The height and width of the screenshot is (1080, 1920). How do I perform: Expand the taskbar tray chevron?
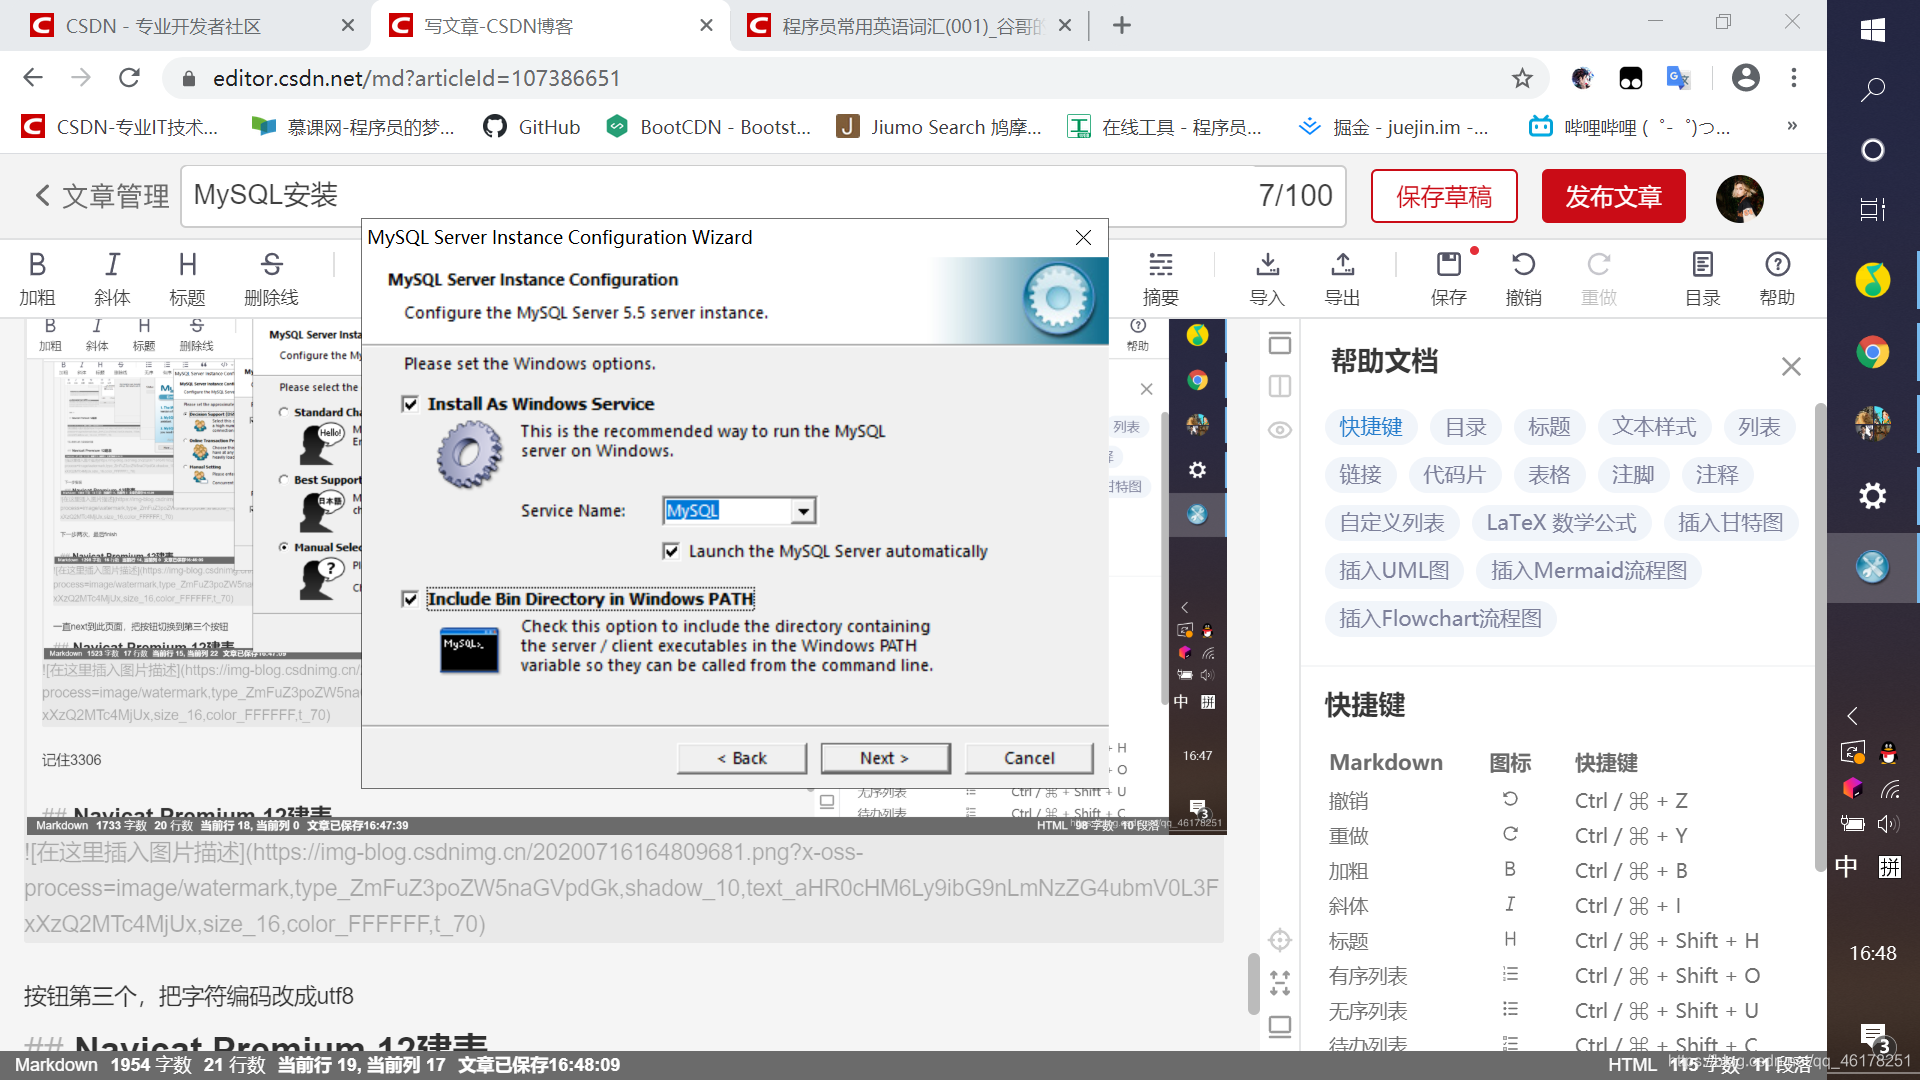click(1852, 716)
